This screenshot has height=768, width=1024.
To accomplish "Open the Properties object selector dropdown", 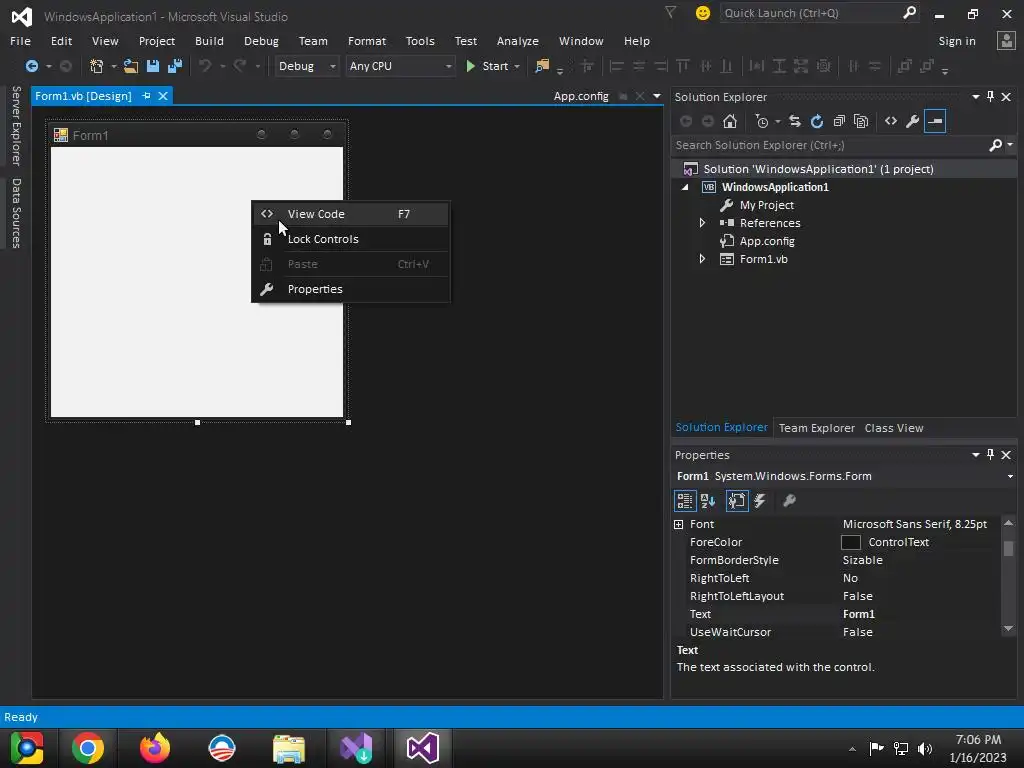I will click(1010, 476).
